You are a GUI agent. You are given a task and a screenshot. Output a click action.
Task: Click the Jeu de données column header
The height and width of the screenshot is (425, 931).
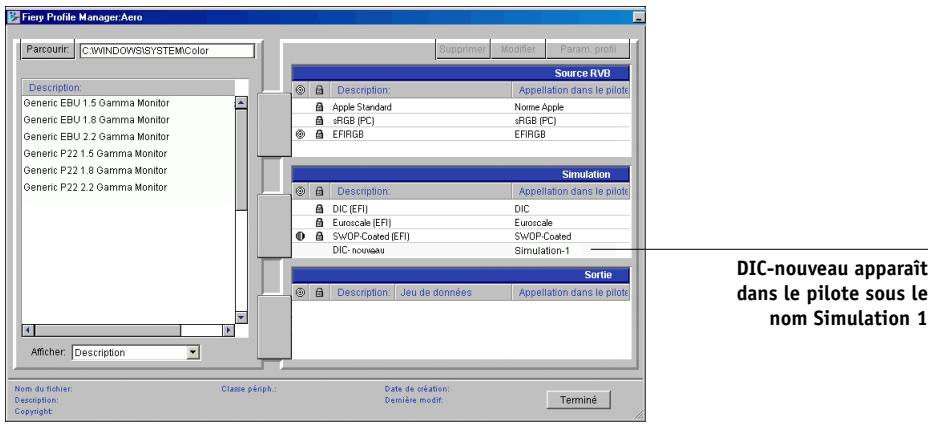click(x=452, y=292)
